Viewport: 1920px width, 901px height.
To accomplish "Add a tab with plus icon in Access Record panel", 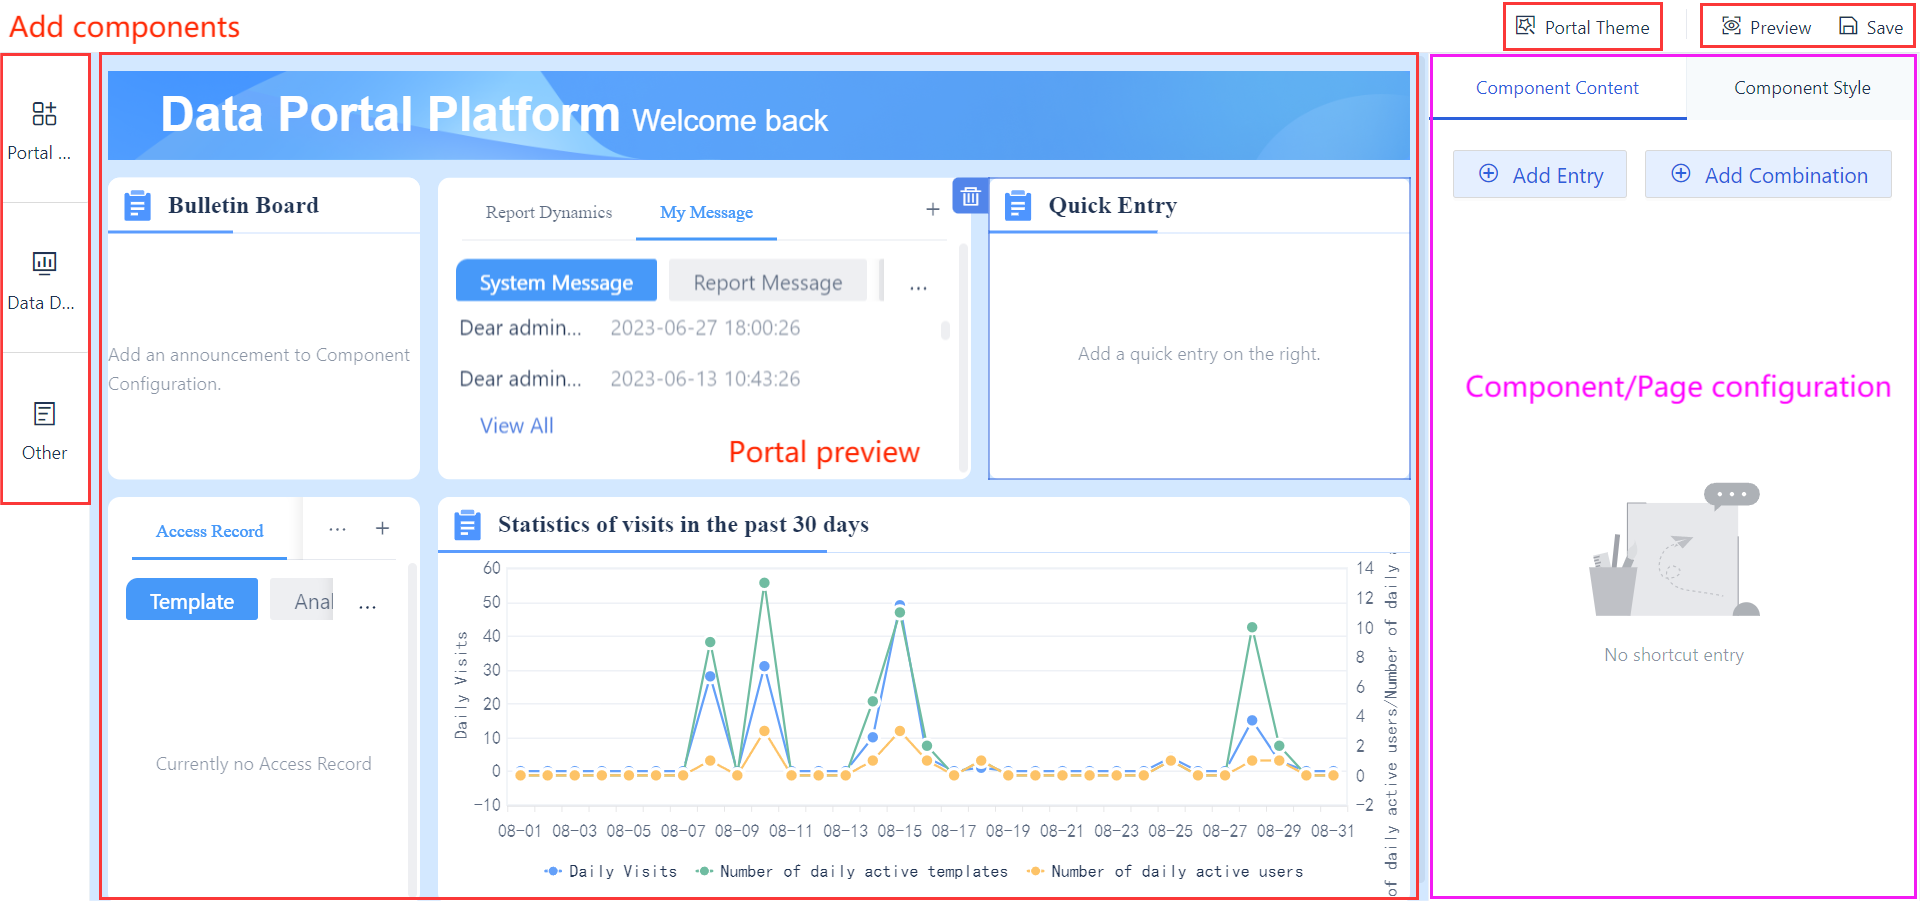I will [382, 528].
